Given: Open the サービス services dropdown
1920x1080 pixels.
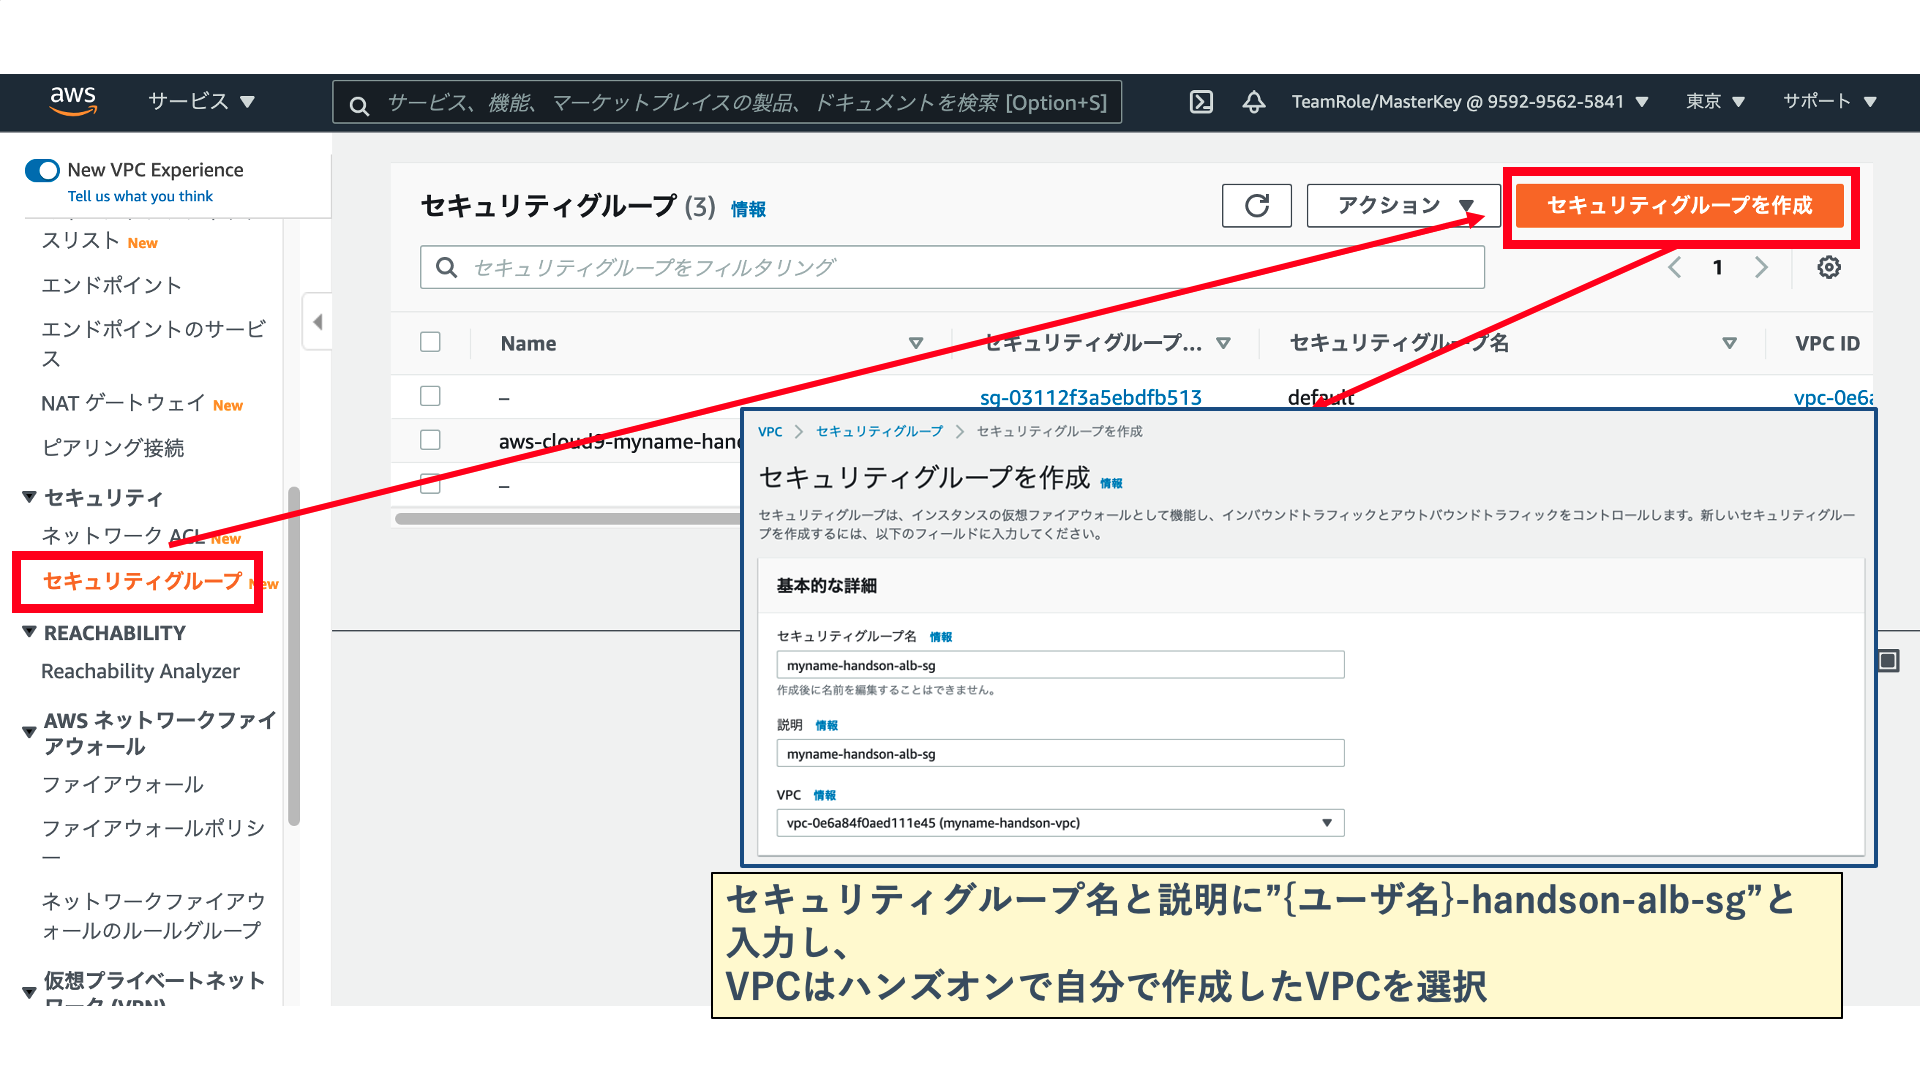Looking at the screenshot, I should point(201,101).
